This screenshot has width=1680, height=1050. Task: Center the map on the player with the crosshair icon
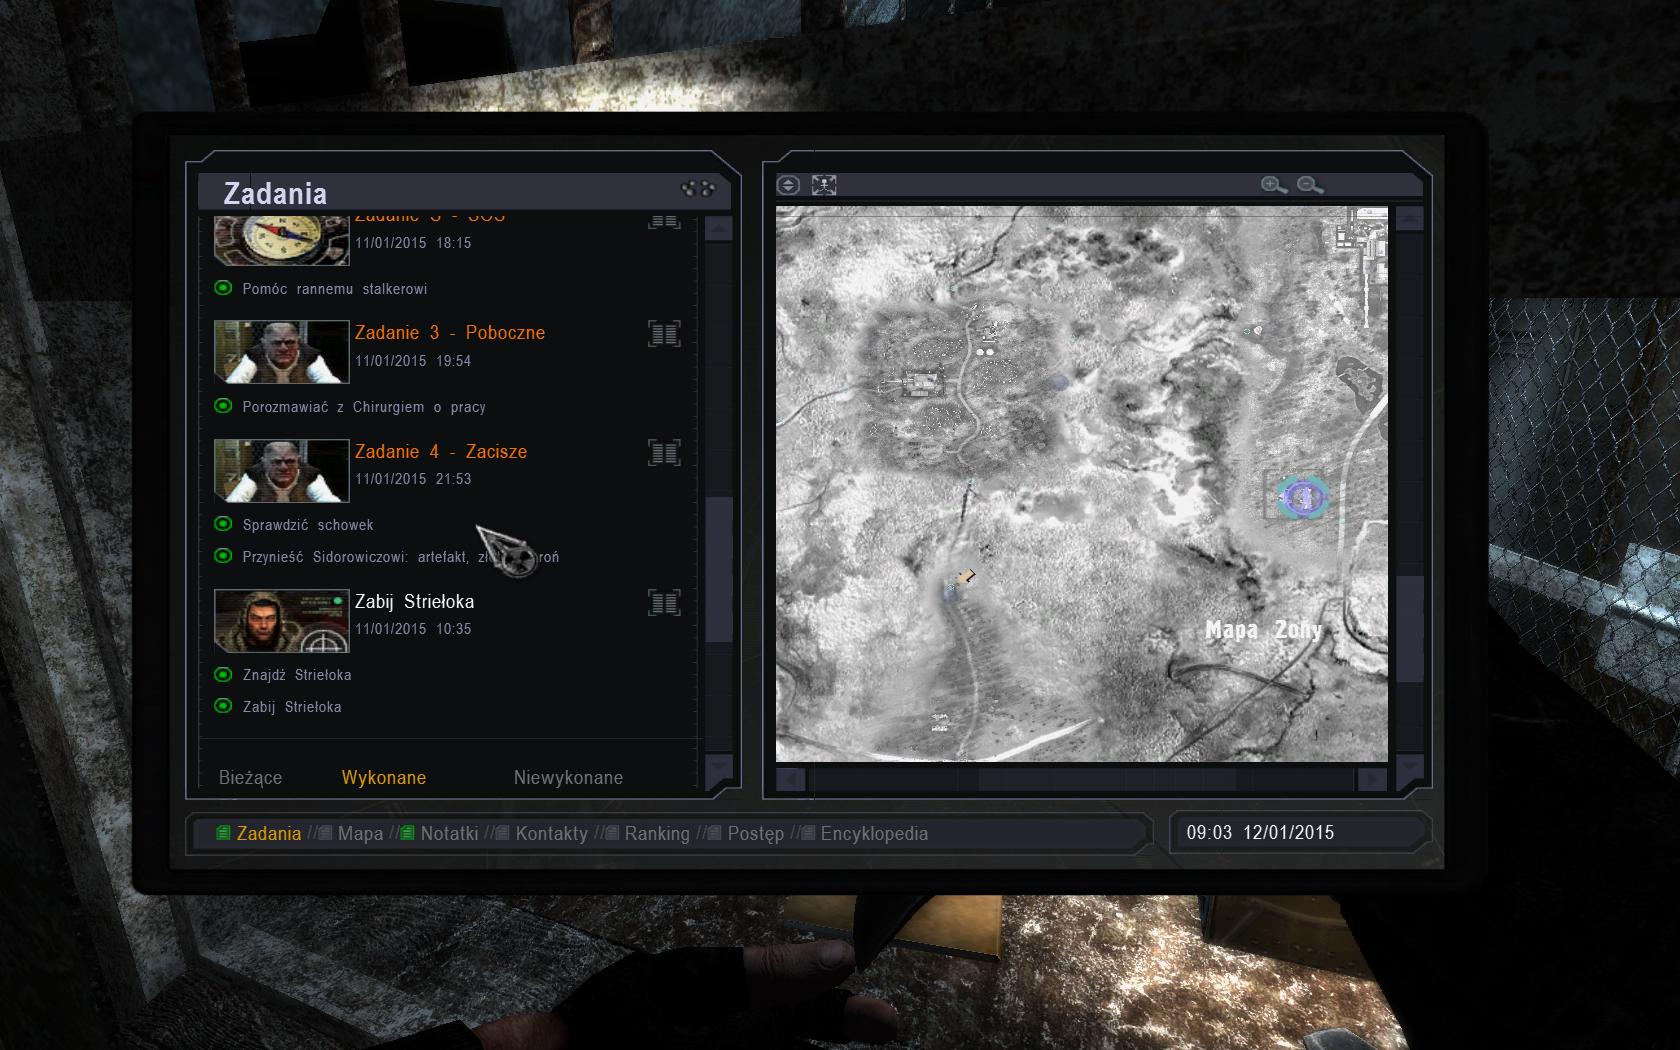[824, 185]
